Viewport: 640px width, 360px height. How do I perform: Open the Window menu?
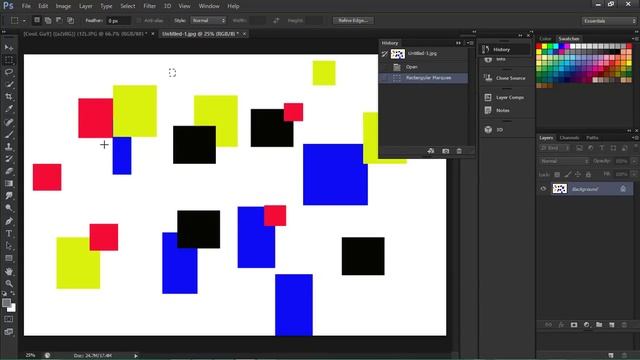pos(209,6)
